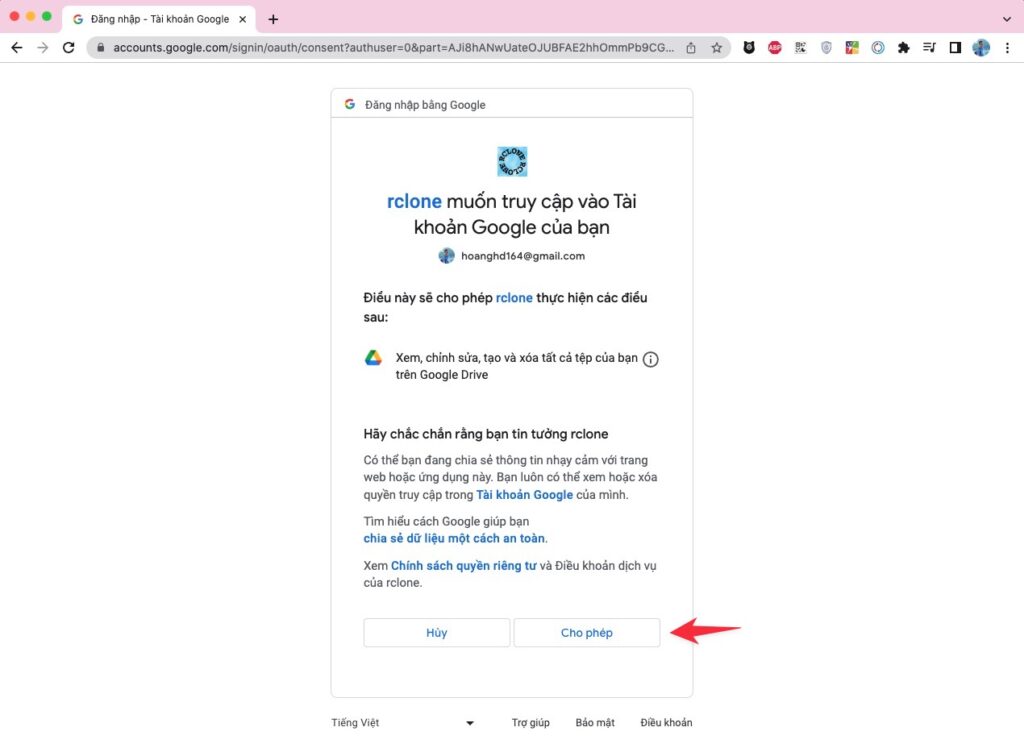The width and height of the screenshot is (1024, 748).
Task: Open the AdBlock Plus extension
Action: [775, 48]
